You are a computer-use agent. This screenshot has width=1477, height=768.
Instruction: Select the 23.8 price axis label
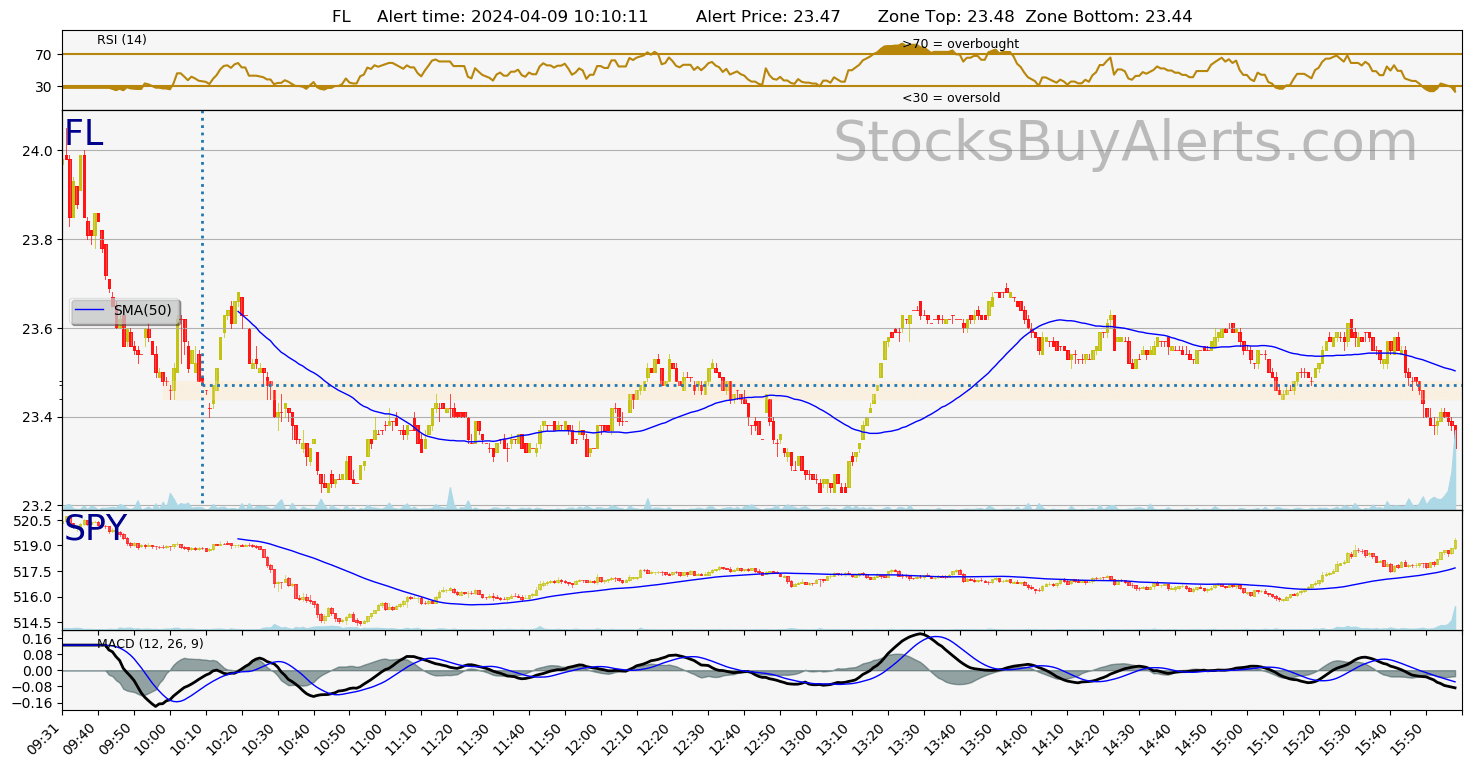39,240
